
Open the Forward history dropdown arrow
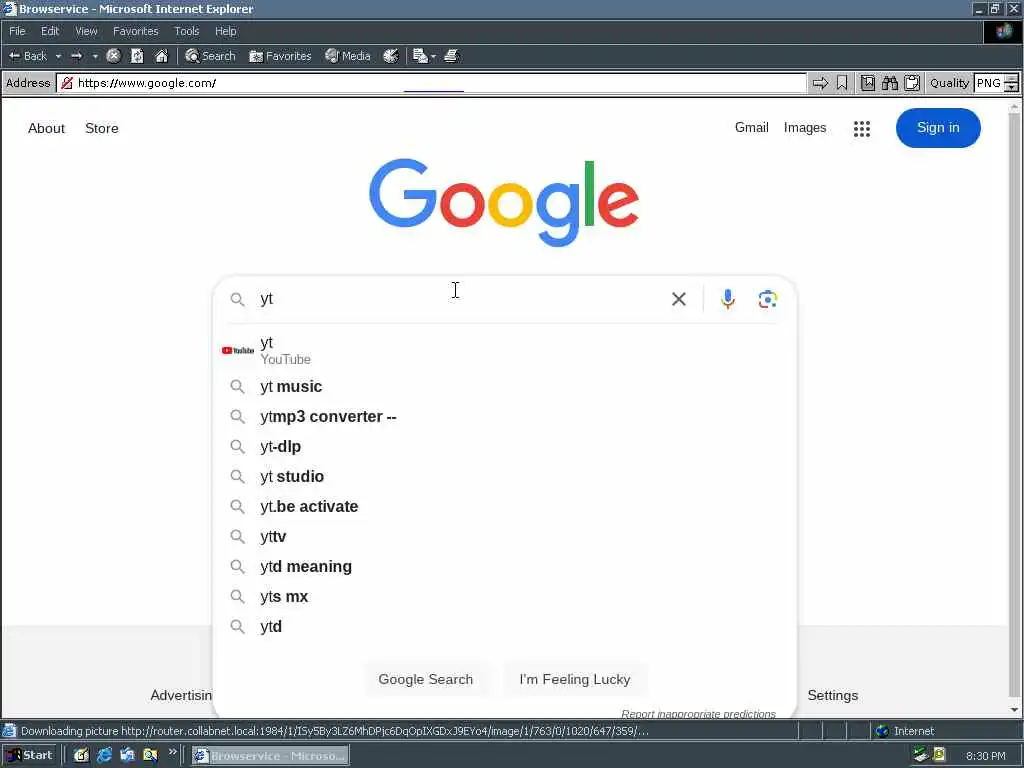95,56
